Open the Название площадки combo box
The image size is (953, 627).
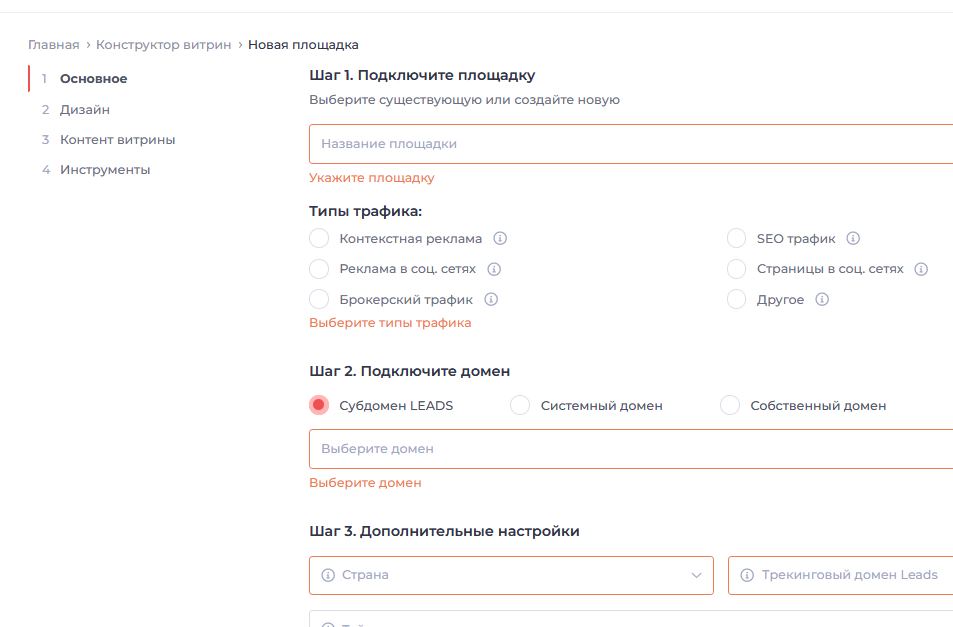click(630, 144)
